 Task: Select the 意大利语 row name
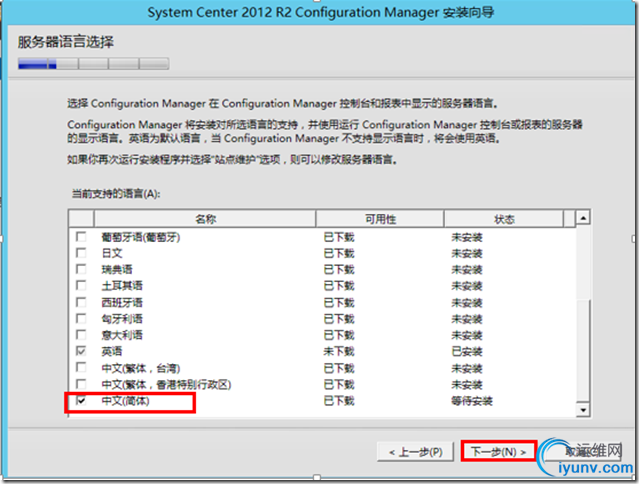122,335
